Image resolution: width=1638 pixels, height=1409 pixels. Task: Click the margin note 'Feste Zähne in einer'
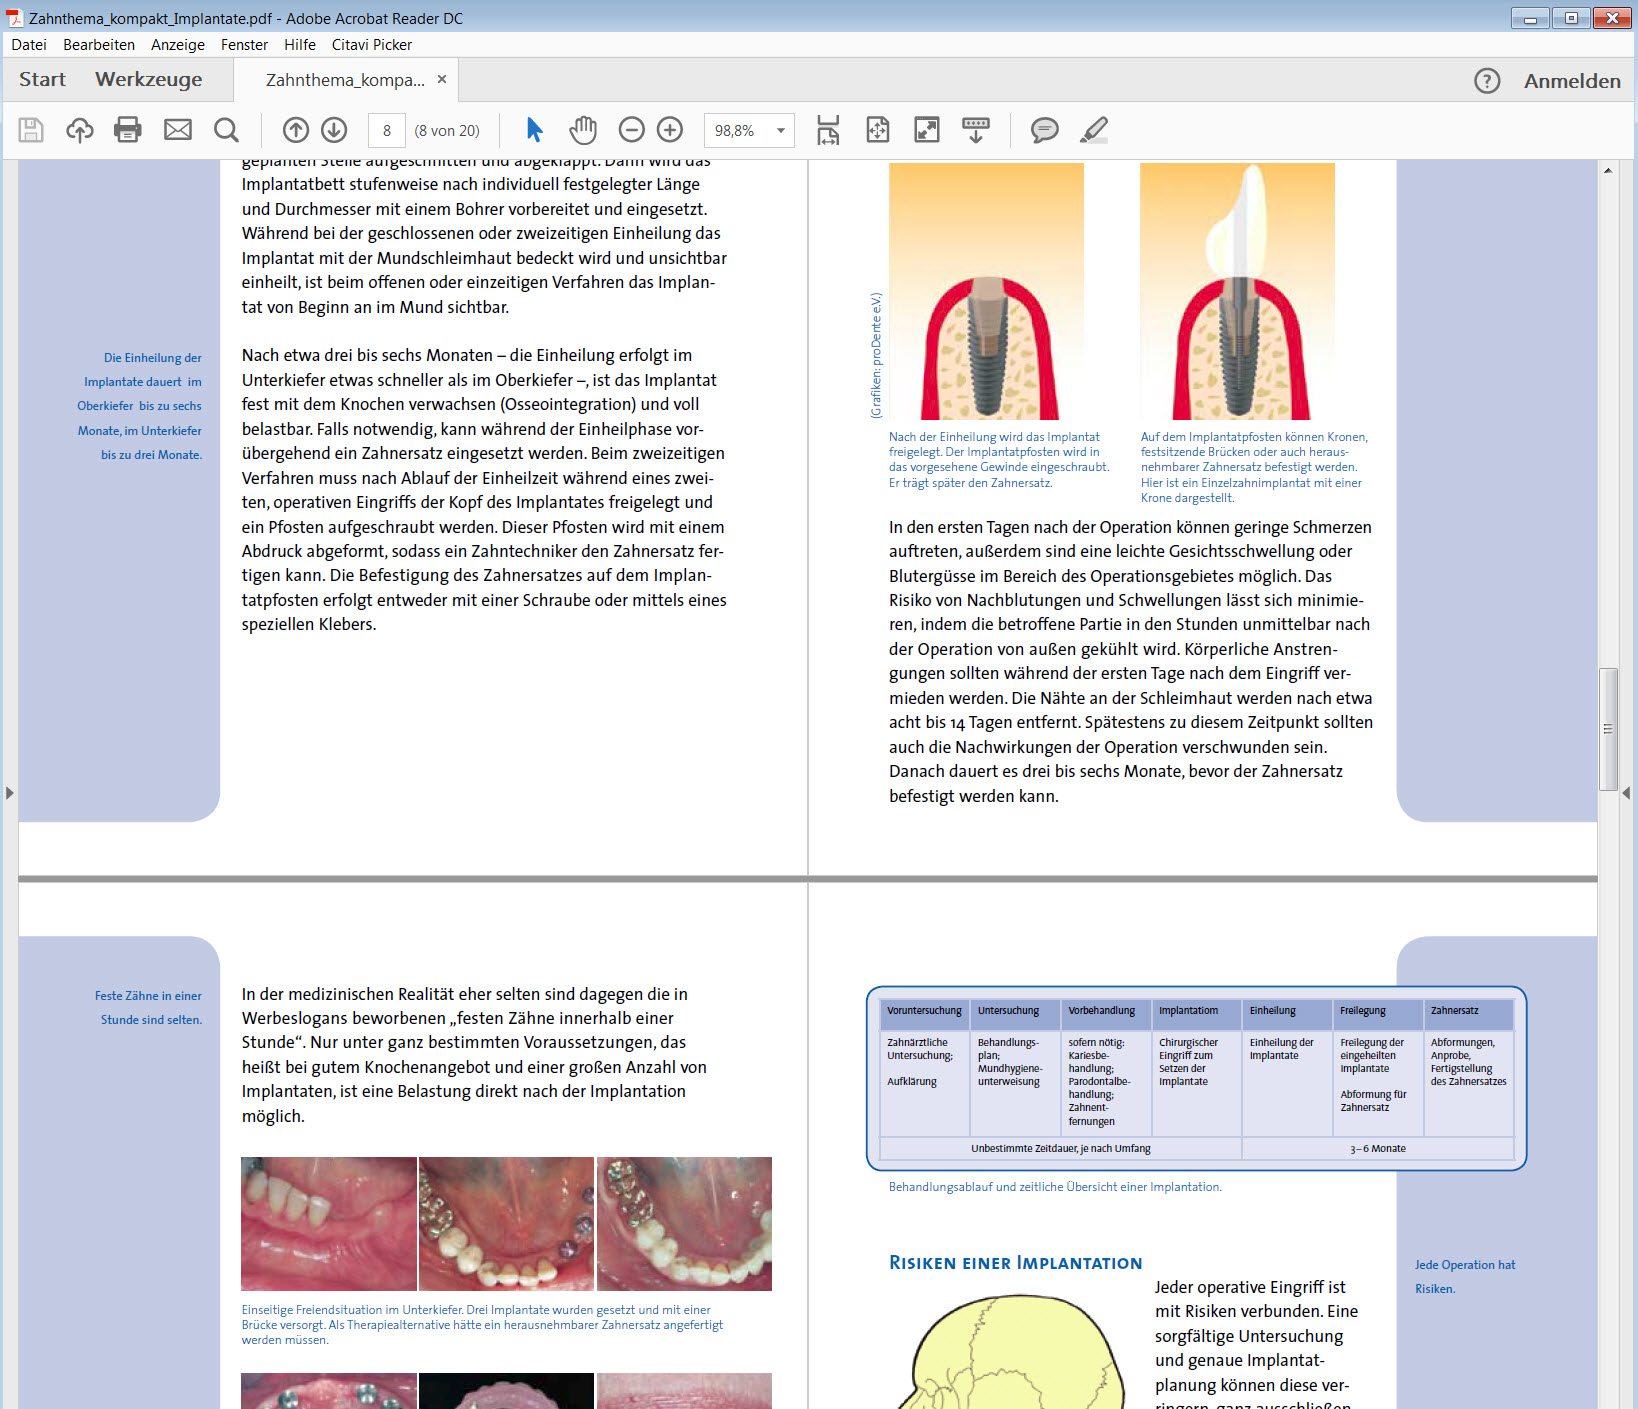(x=148, y=996)
